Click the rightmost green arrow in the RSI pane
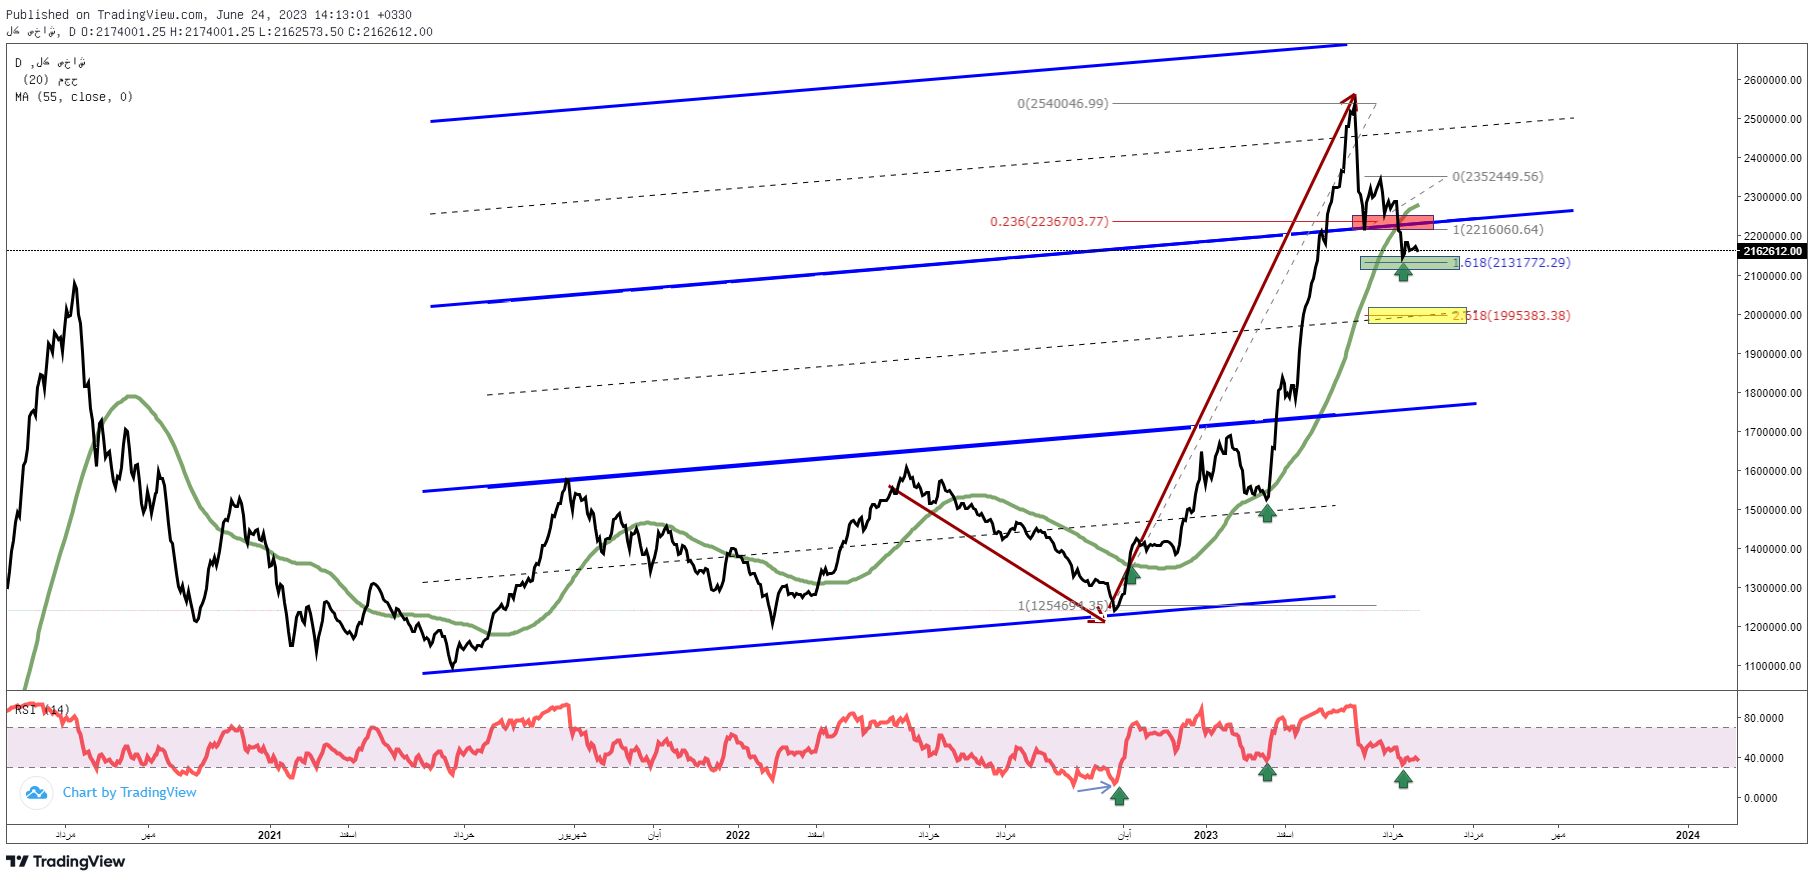Screen dimensions: 1814x880 [x=1403, y=779]
